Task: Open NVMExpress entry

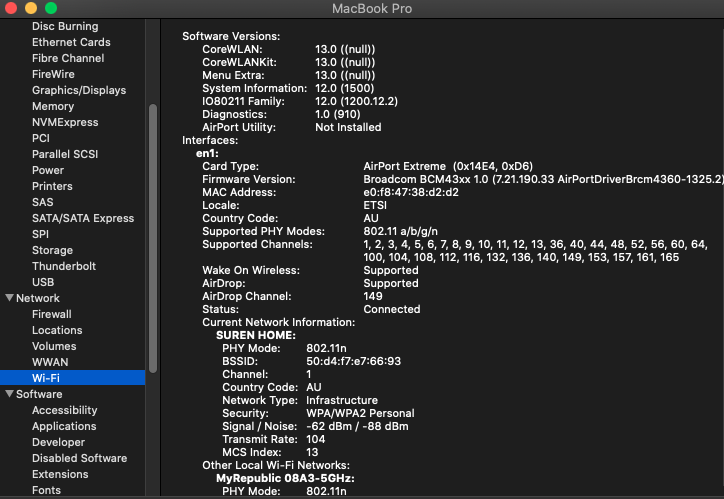Action: point(65,122)
